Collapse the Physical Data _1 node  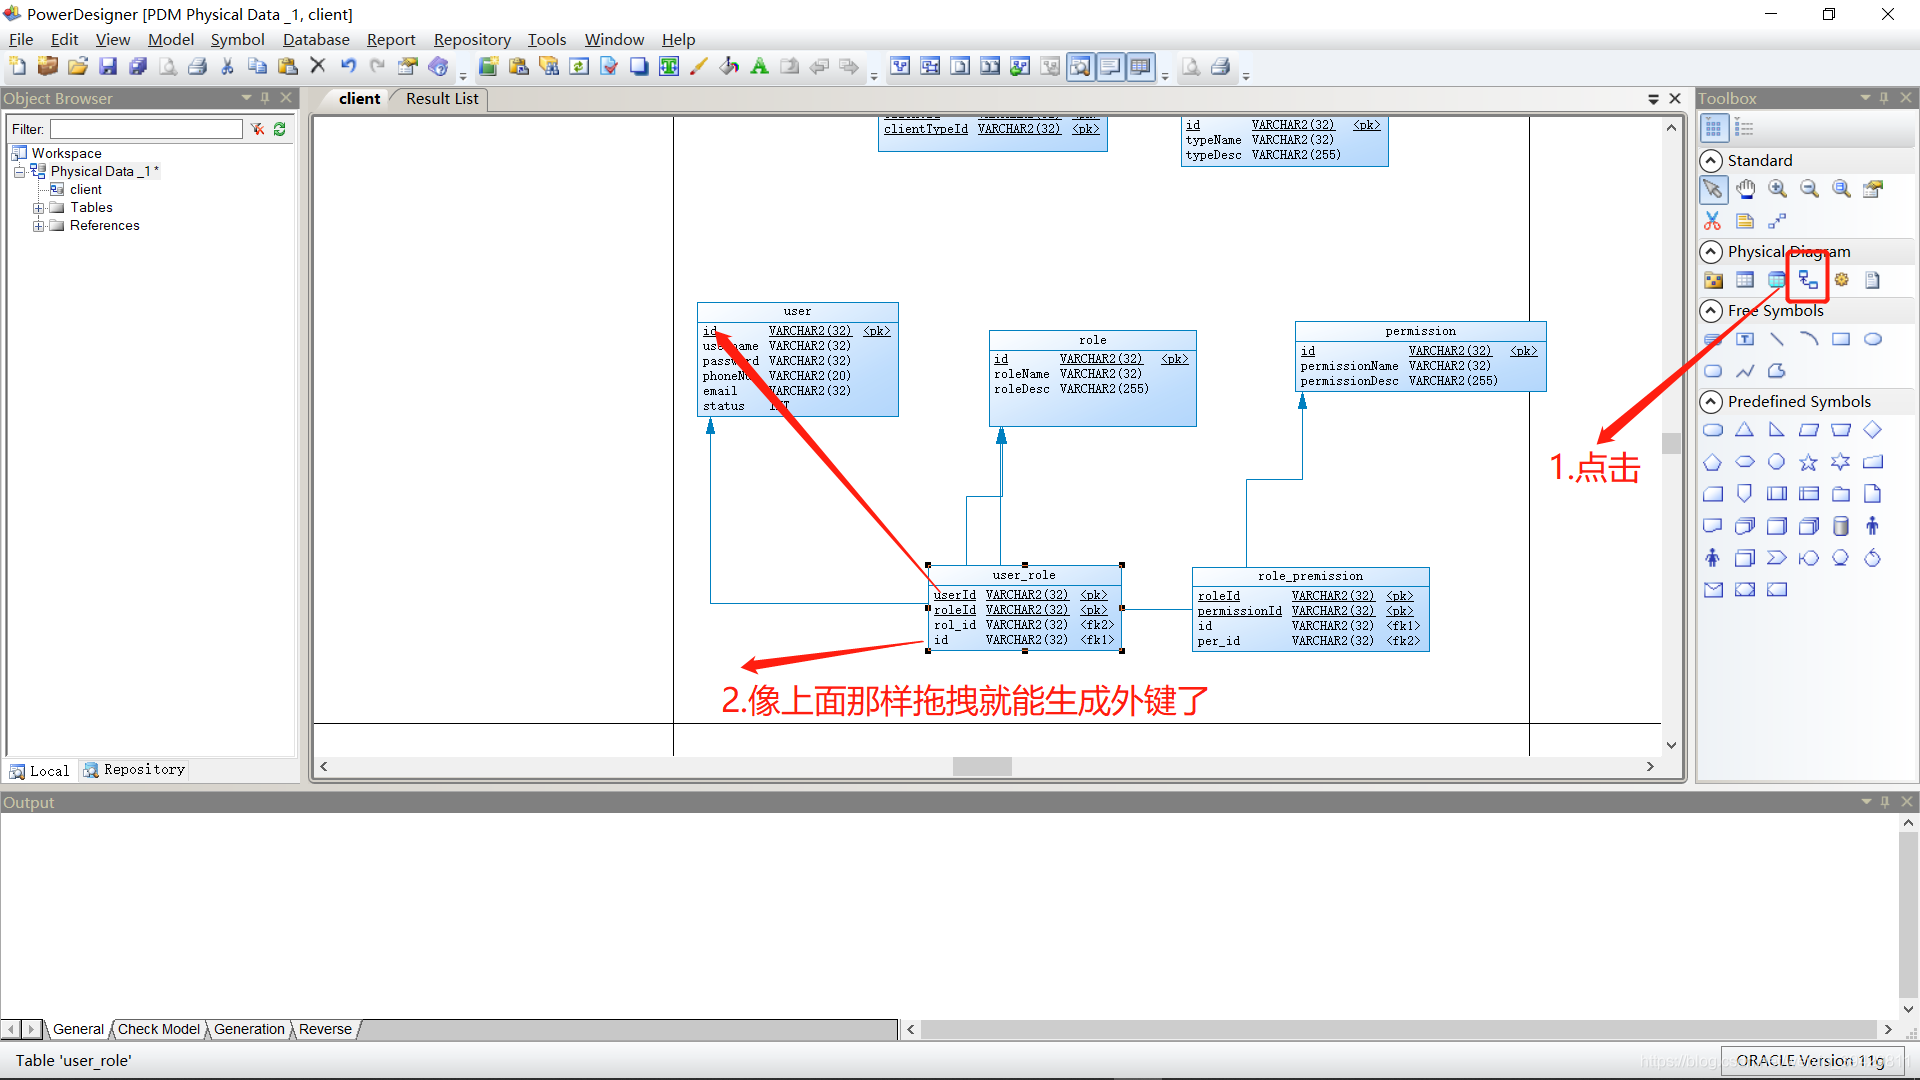coord(19,172)
